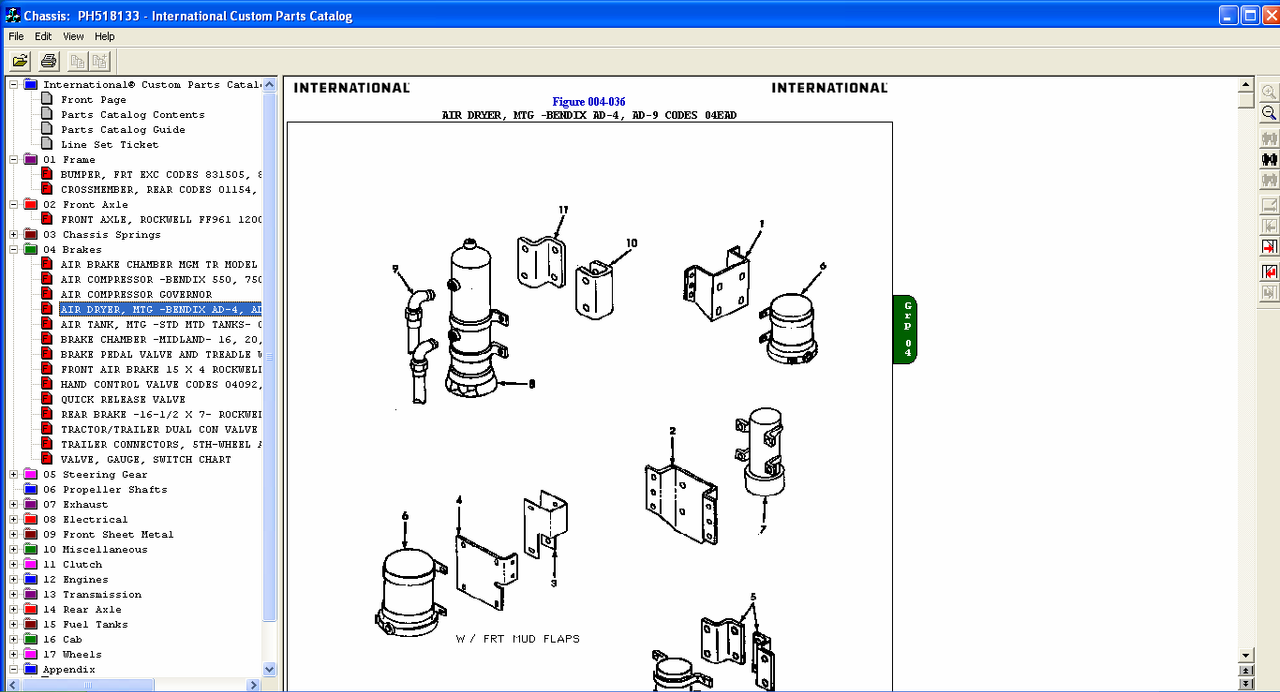The width and height of the screenshot is (1280, 692).
Task: Click the blue Appendix folder icon
Action: [30, 670]
